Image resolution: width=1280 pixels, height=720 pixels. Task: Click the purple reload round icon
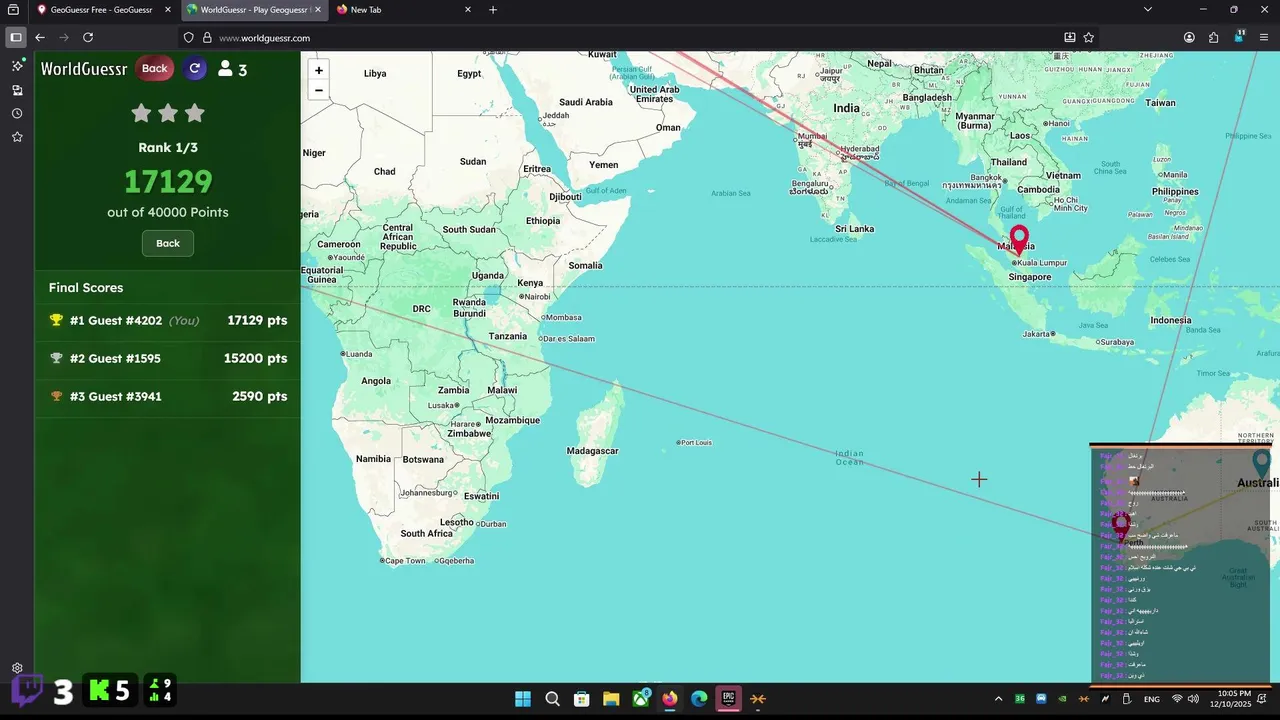click(x=195, y=68)
